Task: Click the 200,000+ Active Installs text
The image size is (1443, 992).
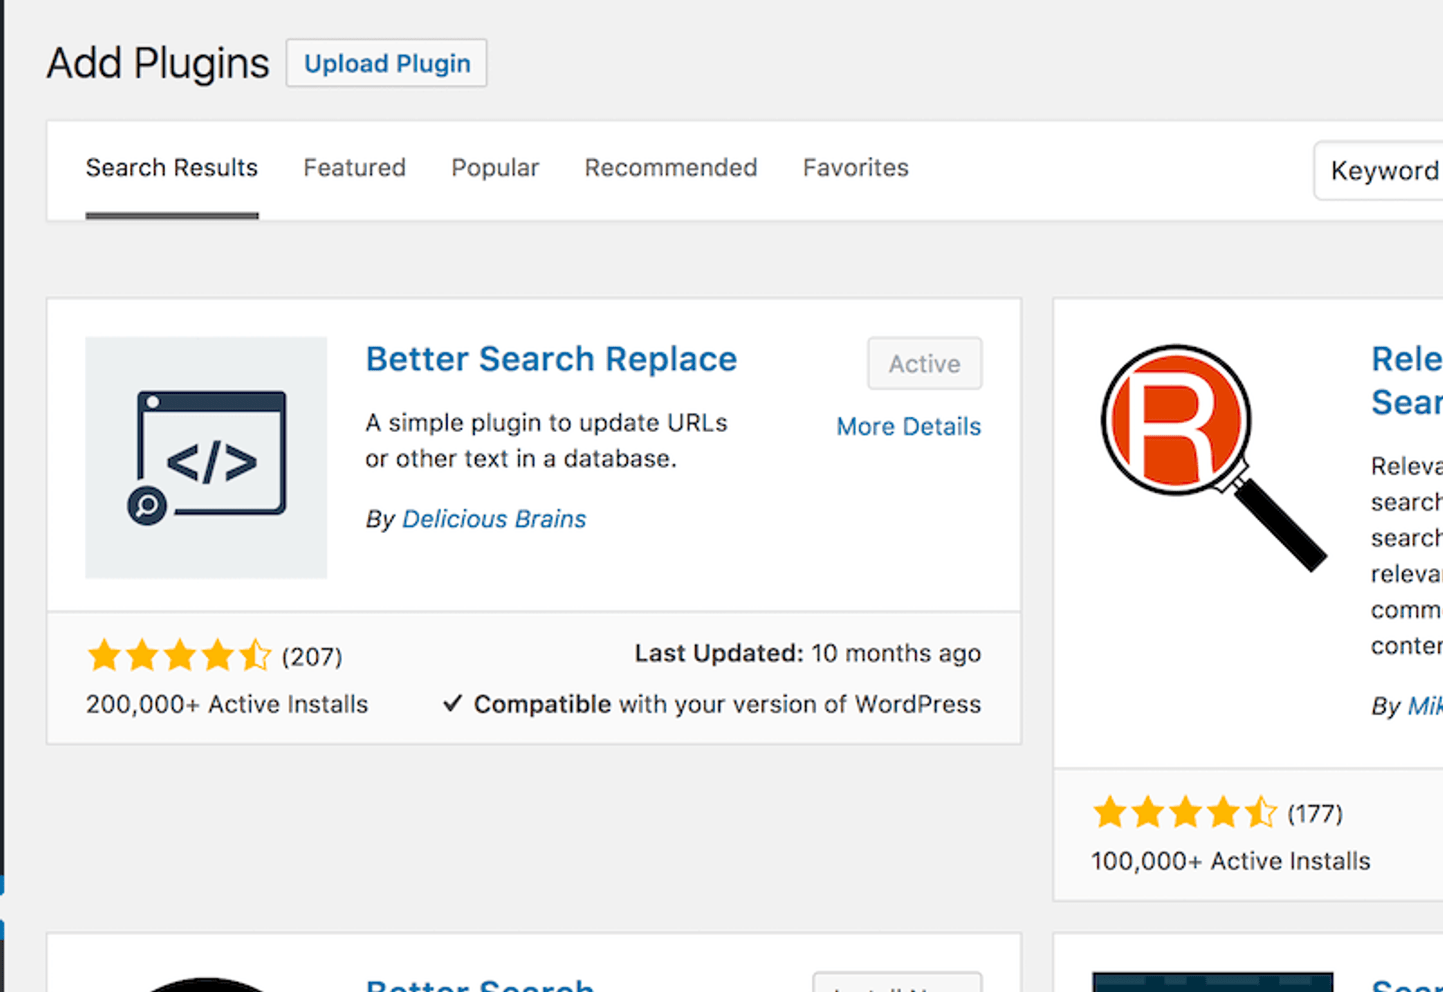Action: [227, 704]
